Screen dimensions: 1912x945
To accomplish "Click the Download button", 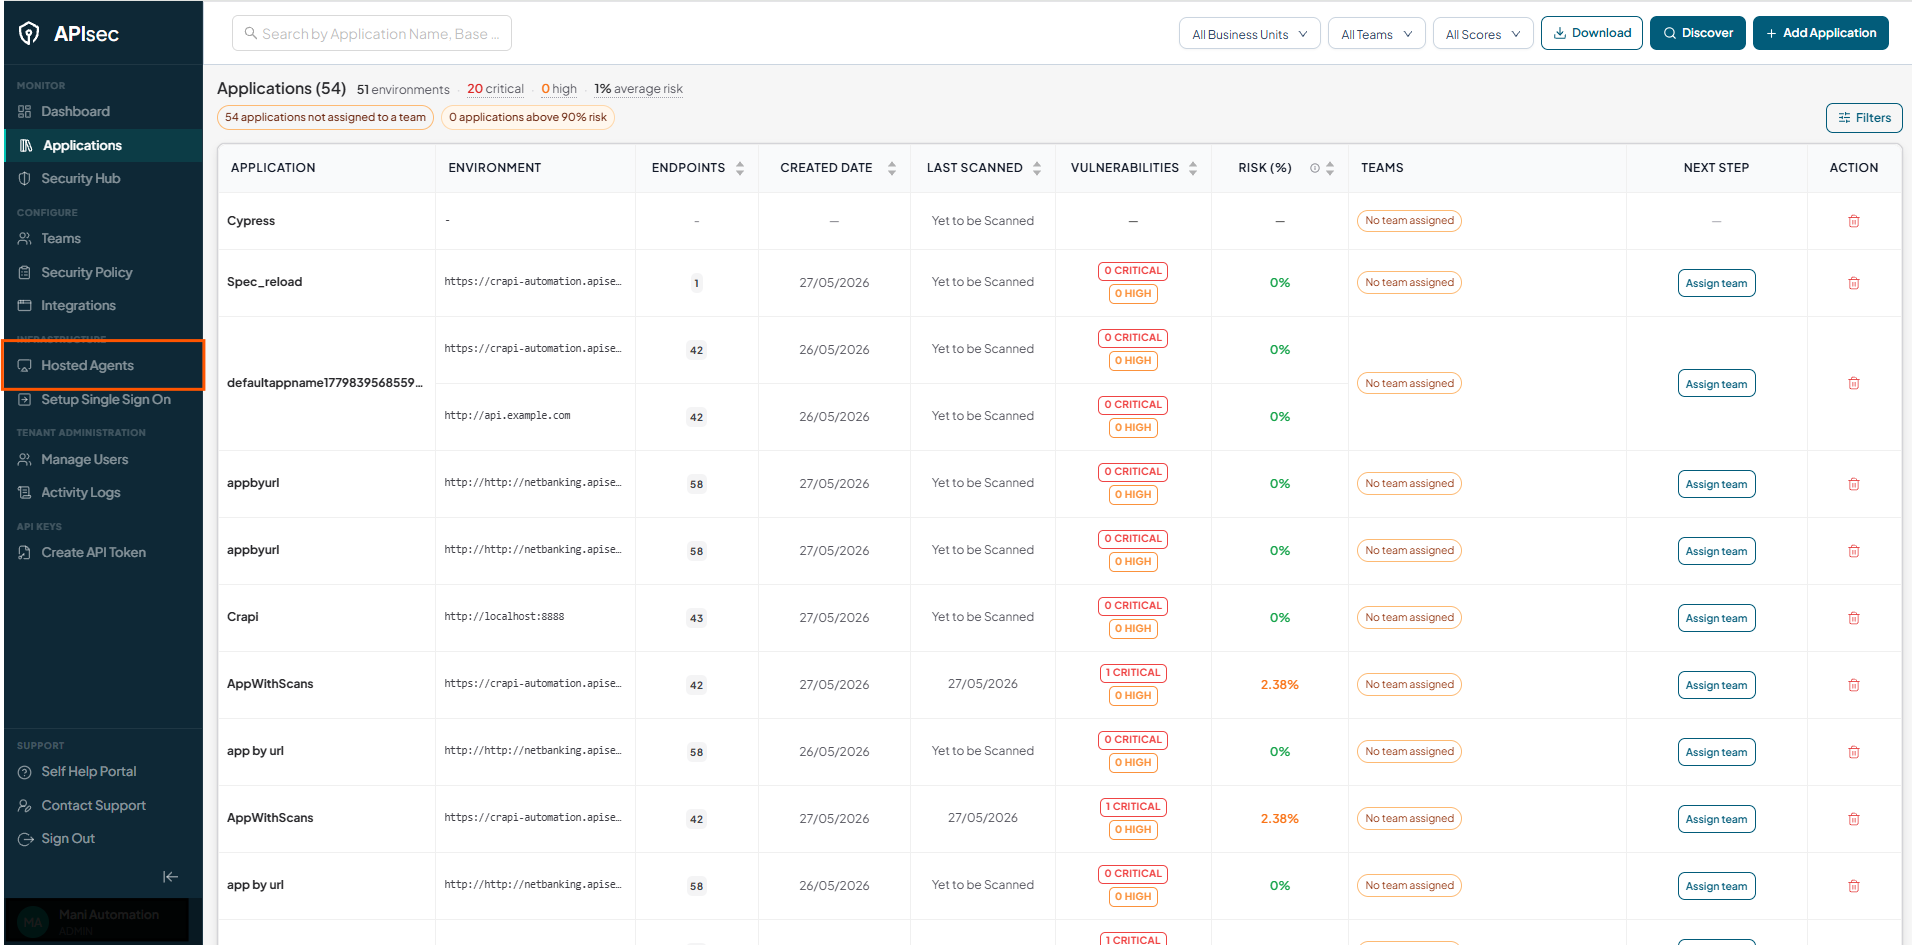I will (x=1592, y=33).
